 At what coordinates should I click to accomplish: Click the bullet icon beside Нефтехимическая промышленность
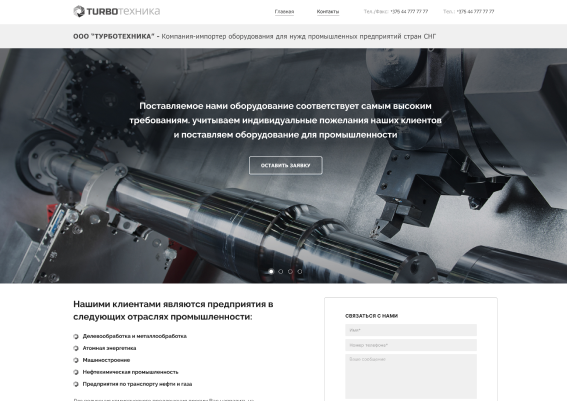[x=76, y=372]
